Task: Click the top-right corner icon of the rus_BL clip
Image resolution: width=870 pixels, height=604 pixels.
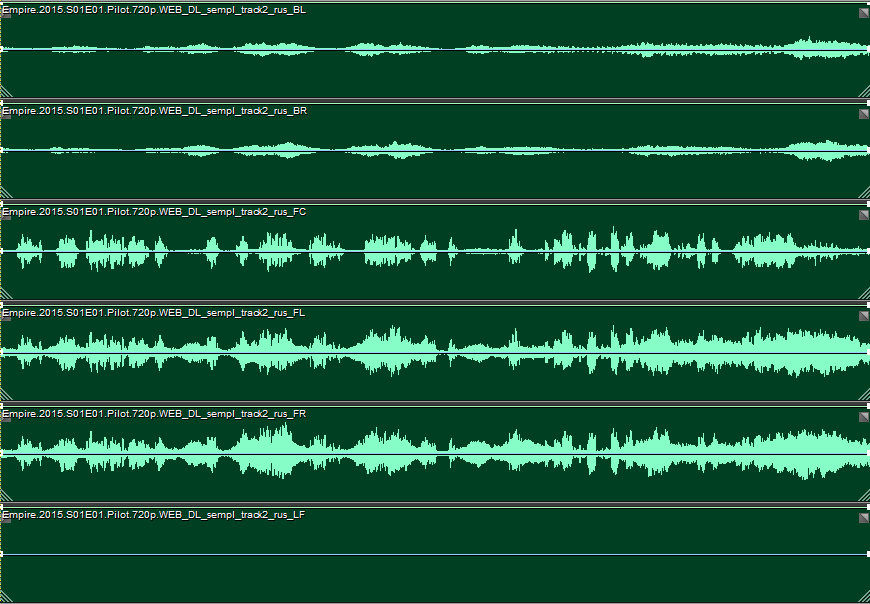Action: 863,13
